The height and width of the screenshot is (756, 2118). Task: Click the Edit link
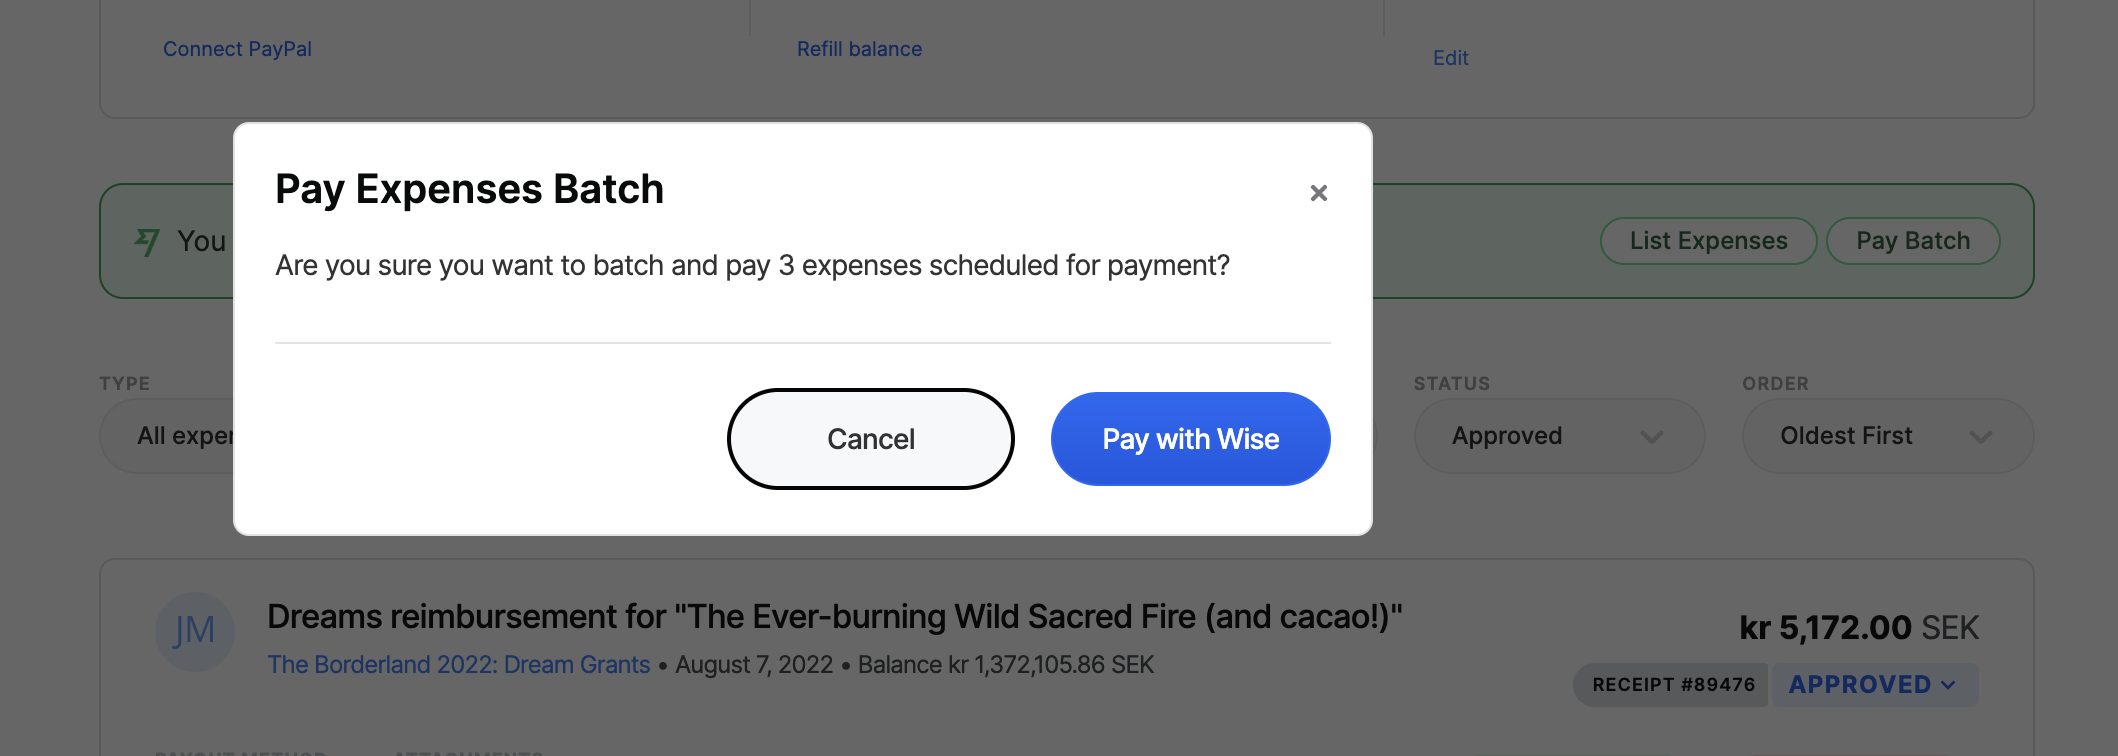[x=1450, y=58]
